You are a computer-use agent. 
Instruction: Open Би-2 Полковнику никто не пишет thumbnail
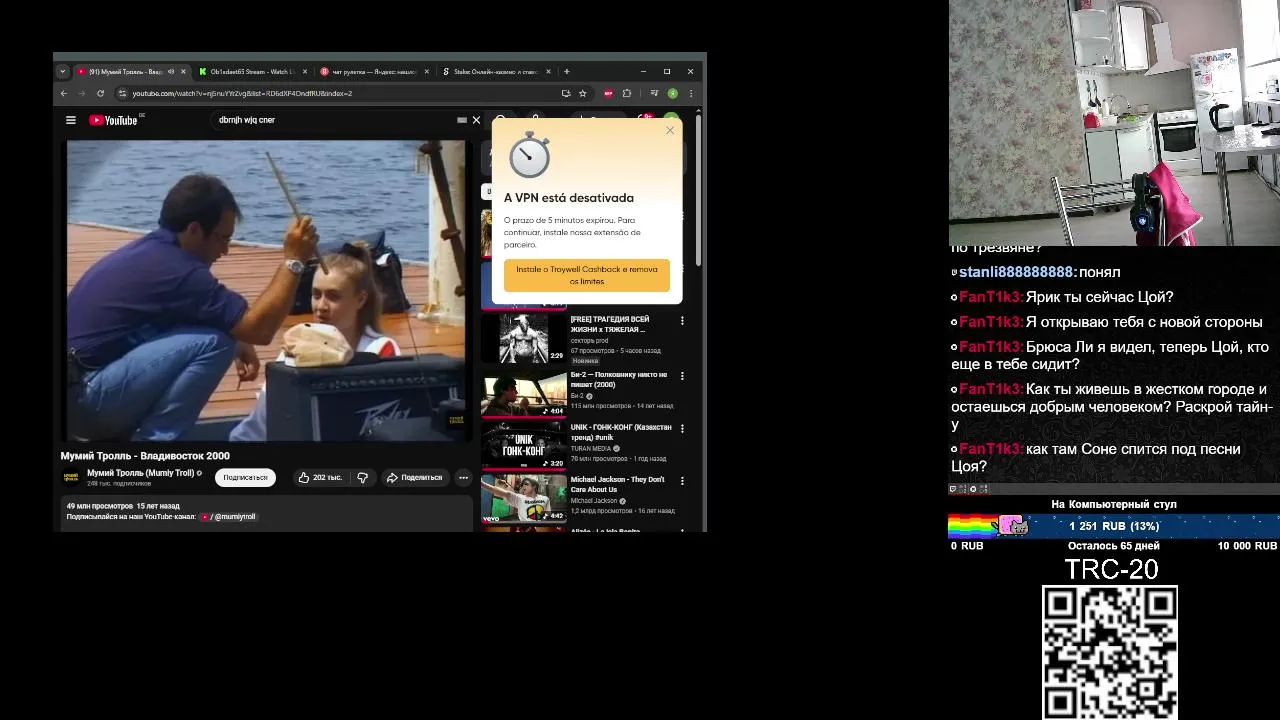coord(524,393)
